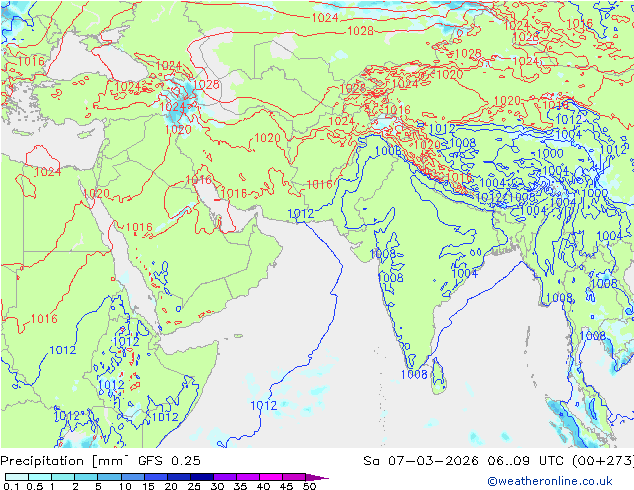Select the '10' legend scale value

click(x=125, y=486)
